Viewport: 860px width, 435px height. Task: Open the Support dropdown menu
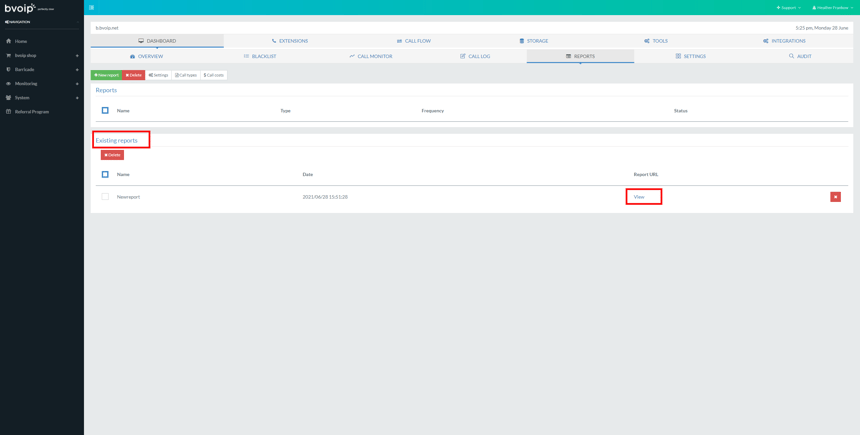pos(788,7)
